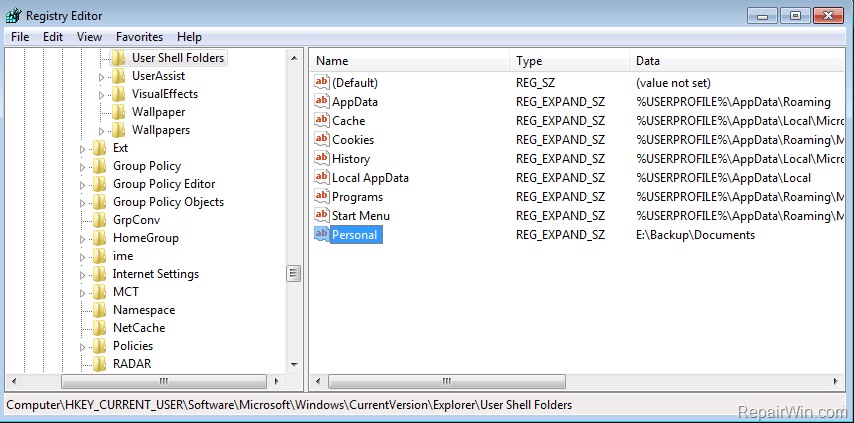Open the File menu

20,37
